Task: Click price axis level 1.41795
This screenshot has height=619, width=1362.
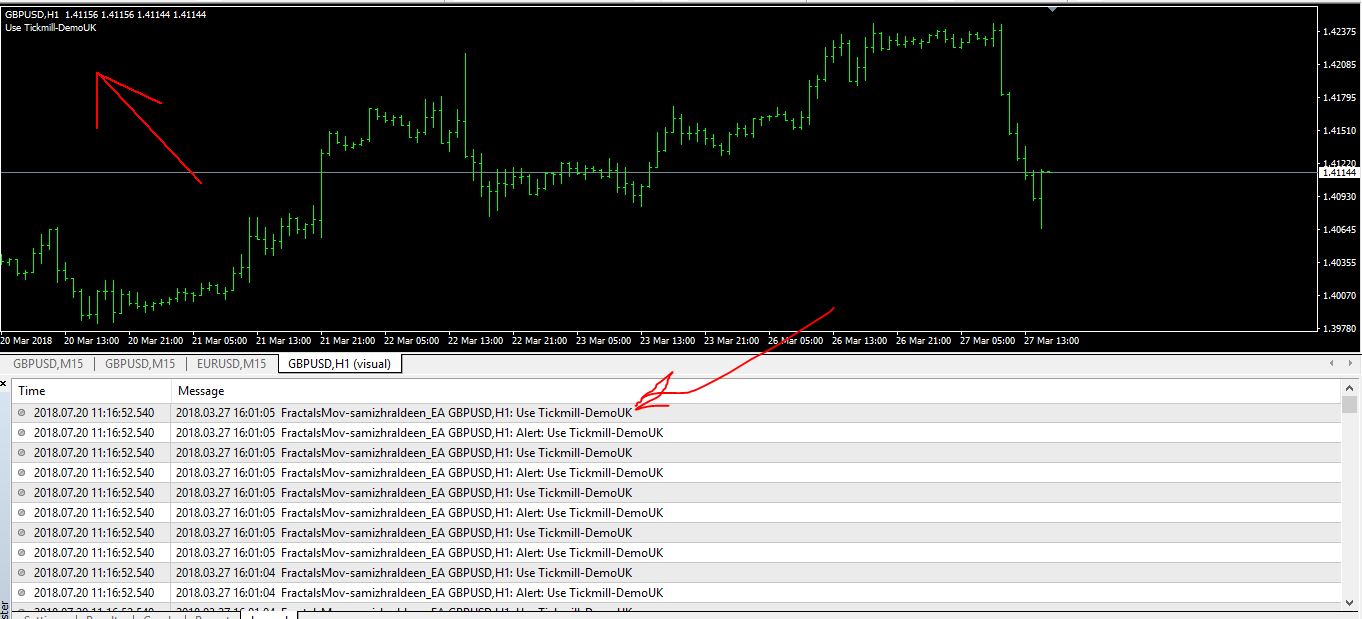Action: 1338,98
